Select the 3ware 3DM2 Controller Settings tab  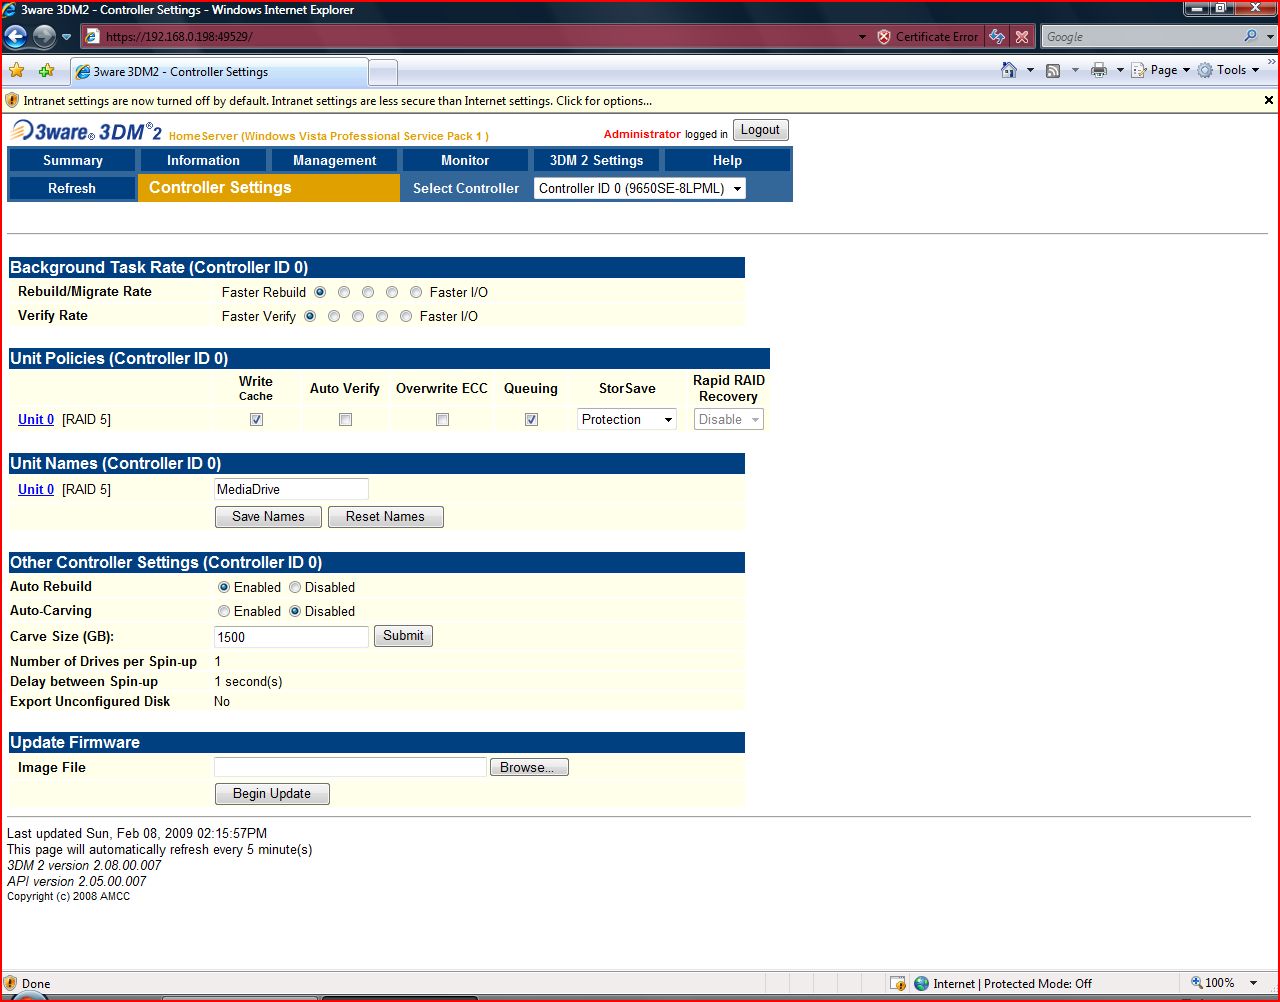219,72
